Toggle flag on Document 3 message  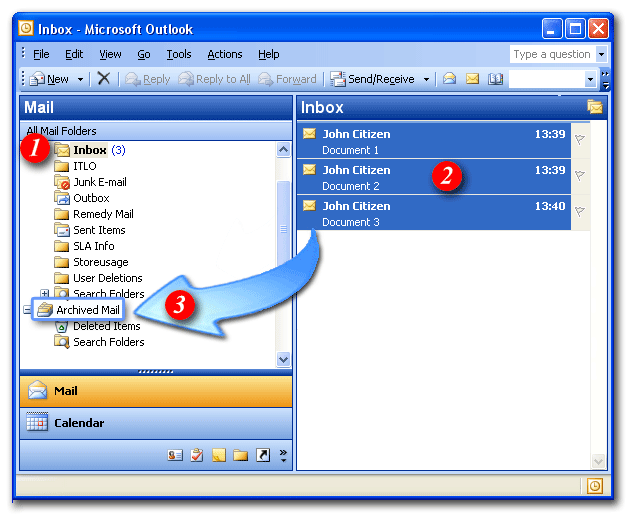pos(580,212)
